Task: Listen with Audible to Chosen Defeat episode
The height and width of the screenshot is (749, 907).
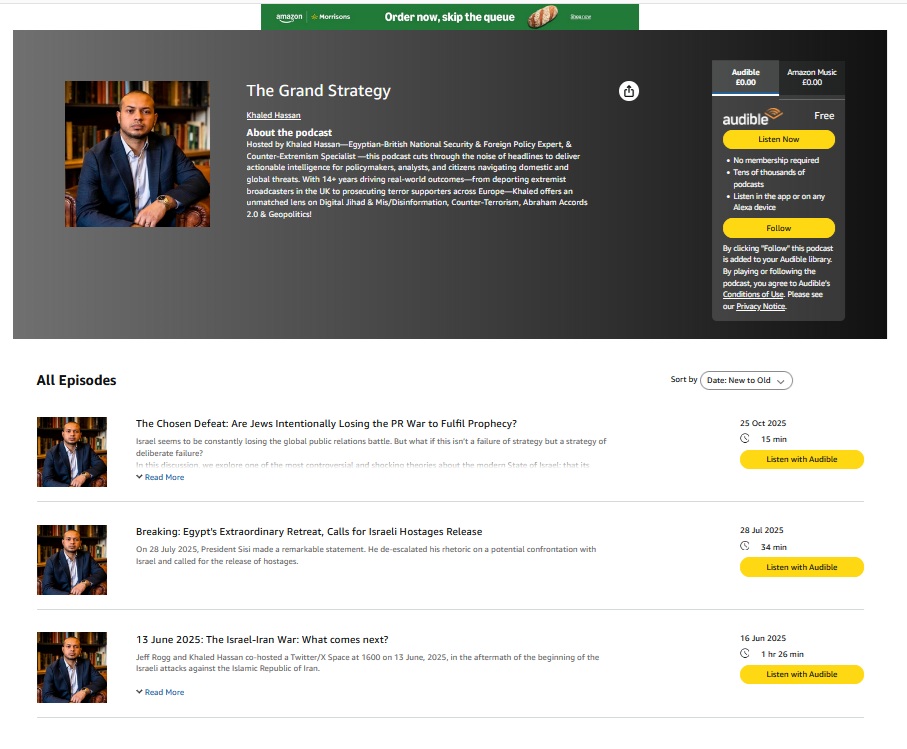Action: 802,459
